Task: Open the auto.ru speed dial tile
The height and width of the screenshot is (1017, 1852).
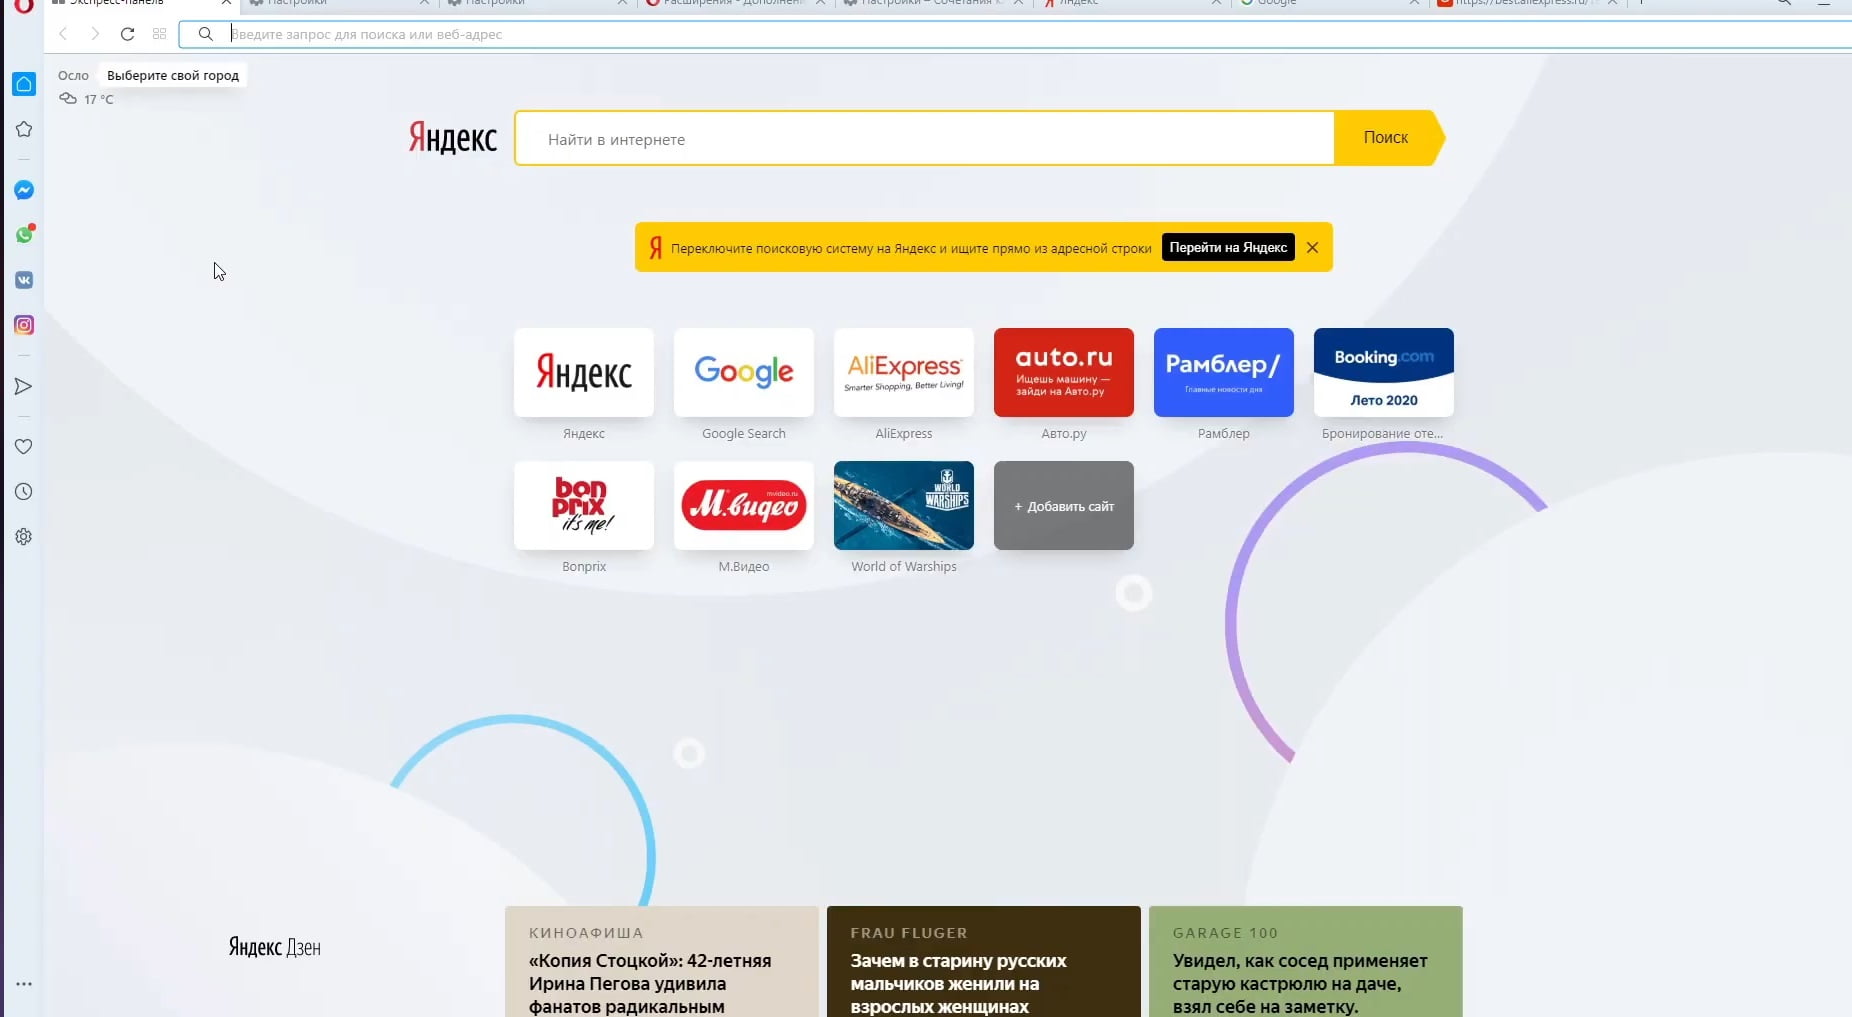Action: (x=1064, y=373)
